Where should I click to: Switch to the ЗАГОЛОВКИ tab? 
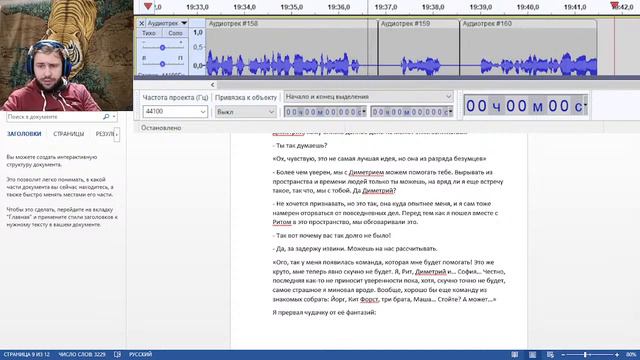[24, 134]
